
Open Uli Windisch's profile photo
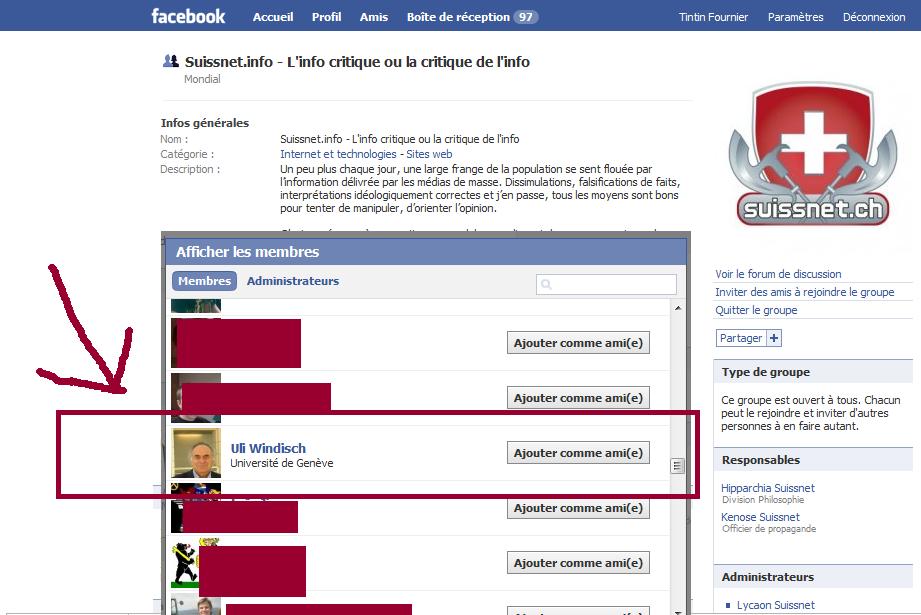[196, 452]
